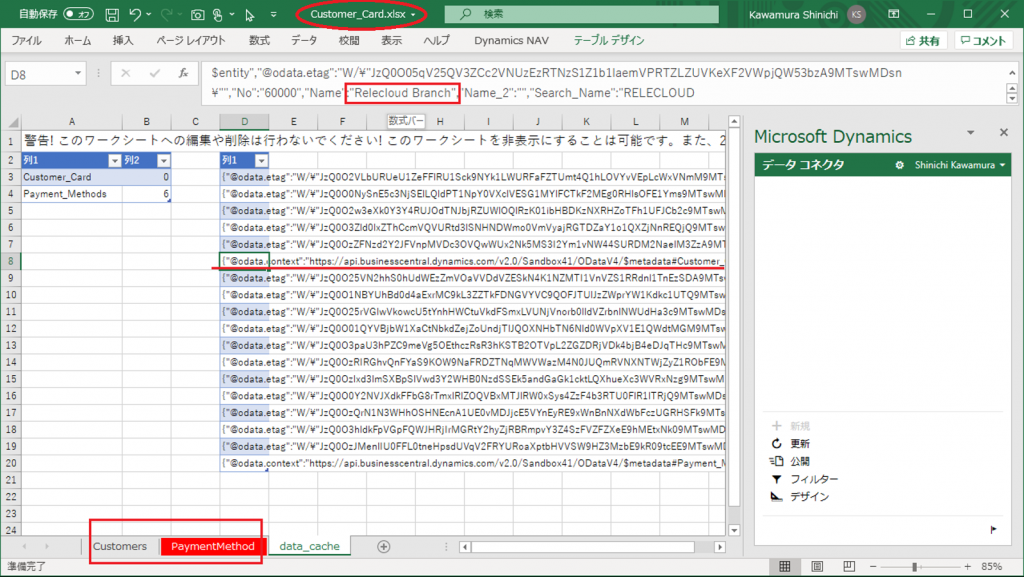Switch to the 挿入 tab

[x=123, y=40]
